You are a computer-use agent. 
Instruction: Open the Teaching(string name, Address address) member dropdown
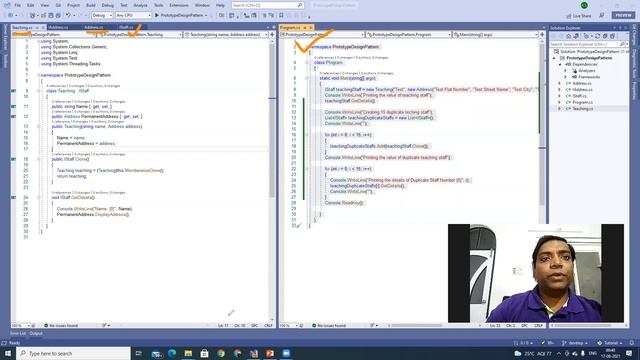[x=226, y=35]
